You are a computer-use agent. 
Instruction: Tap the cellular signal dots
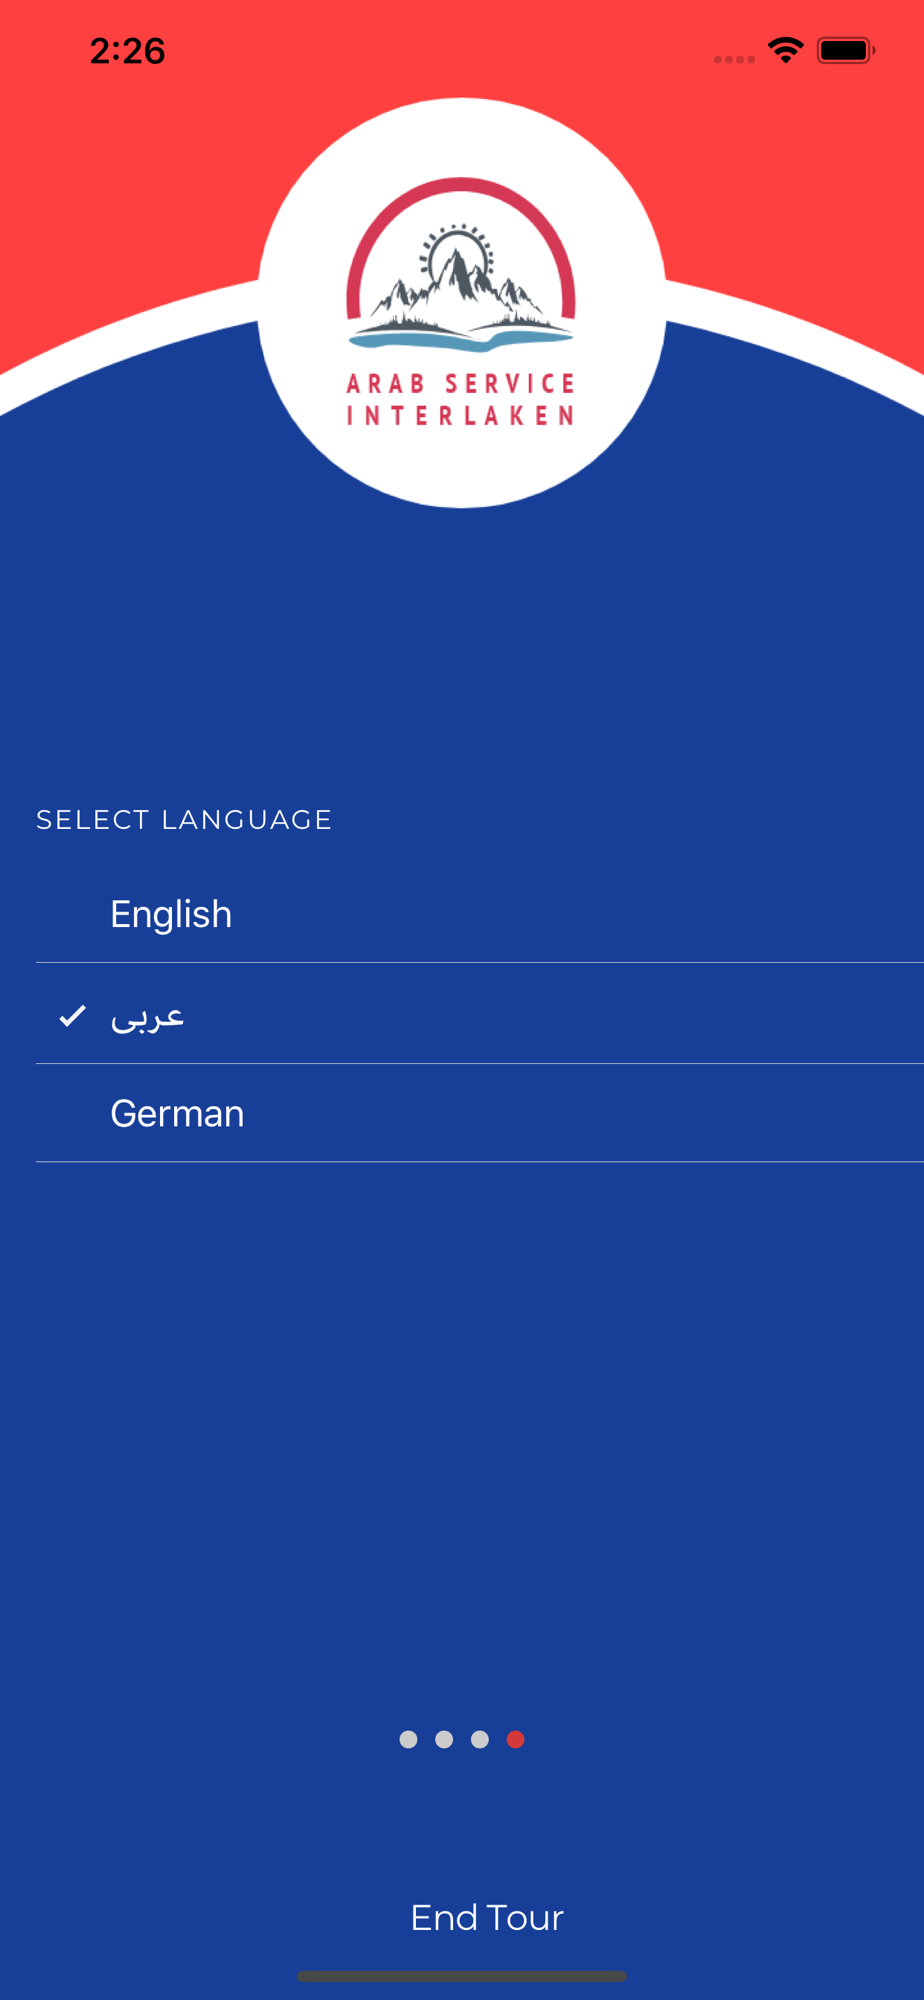[734, 59]
